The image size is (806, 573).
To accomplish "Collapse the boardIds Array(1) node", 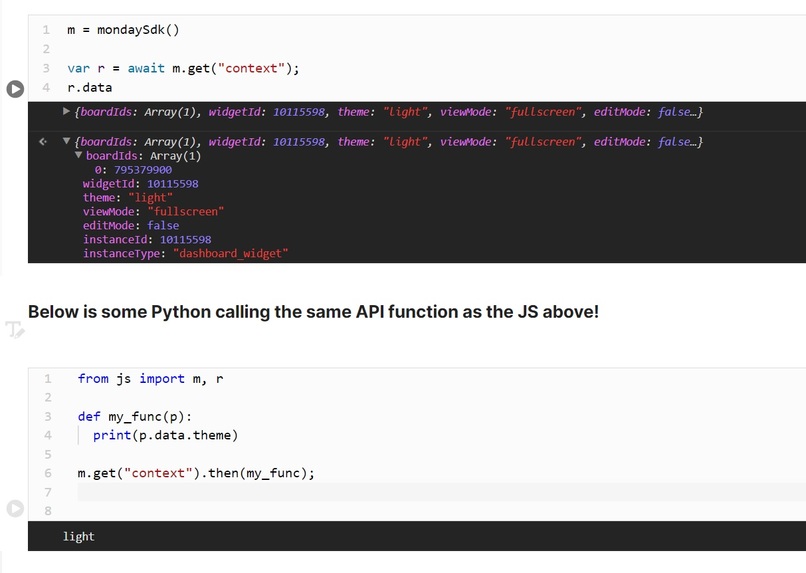I will [78, 155].
